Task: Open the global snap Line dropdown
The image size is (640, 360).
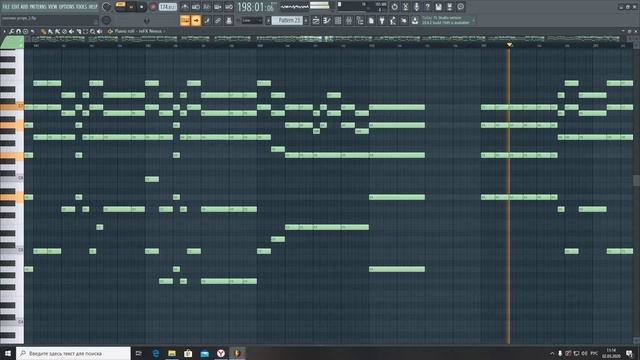Action: click(251, 20)
